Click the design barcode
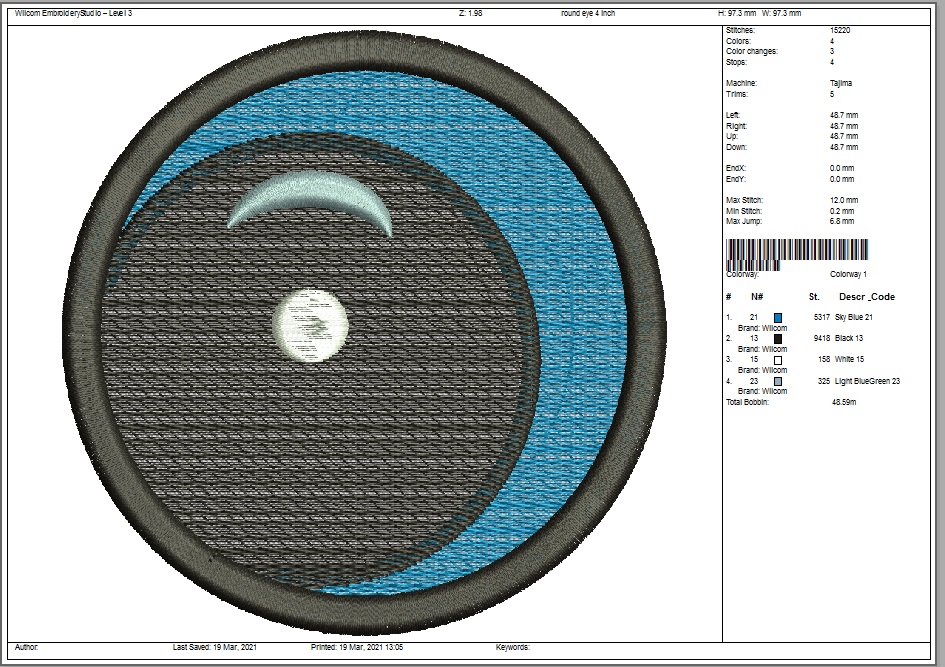The width and height of the screenshot is (945, 667). [x=797, y=251]
